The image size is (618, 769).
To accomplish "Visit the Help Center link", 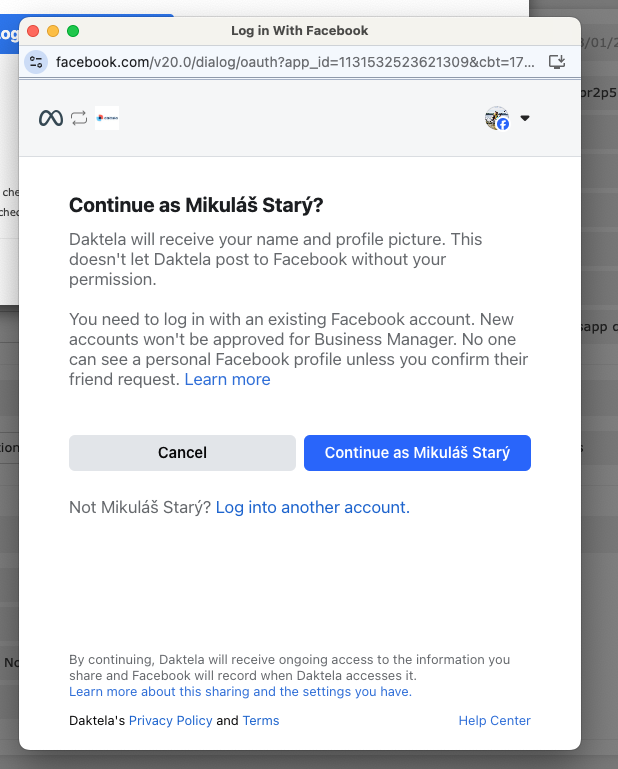I will [x=494, y=721].
